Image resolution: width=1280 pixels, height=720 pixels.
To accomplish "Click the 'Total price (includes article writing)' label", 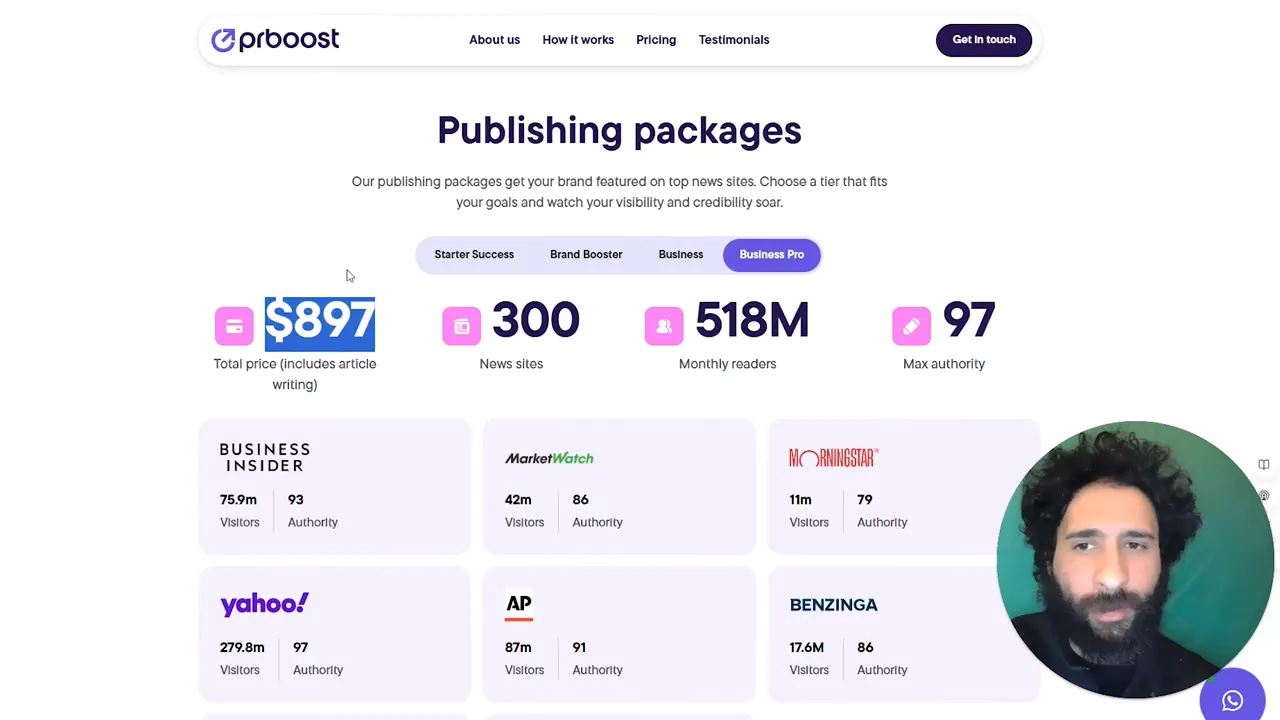I will (x=295, y=374).
